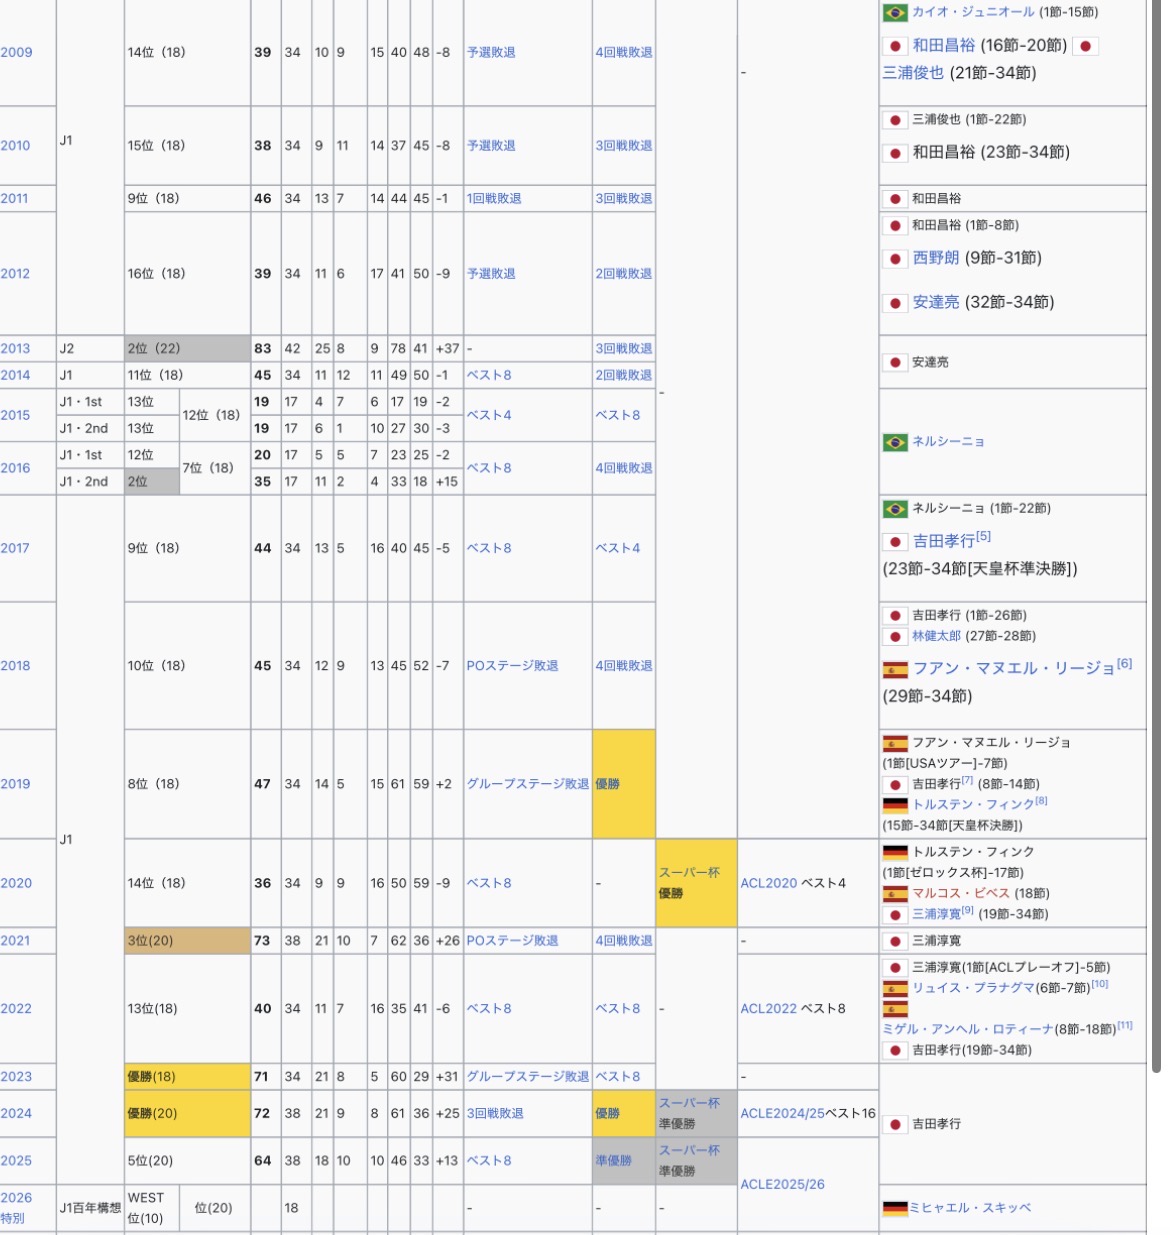Viewport: 1170px width, 1235px height.
Task: Open the ACL2020 link
Action: point(768,883)
